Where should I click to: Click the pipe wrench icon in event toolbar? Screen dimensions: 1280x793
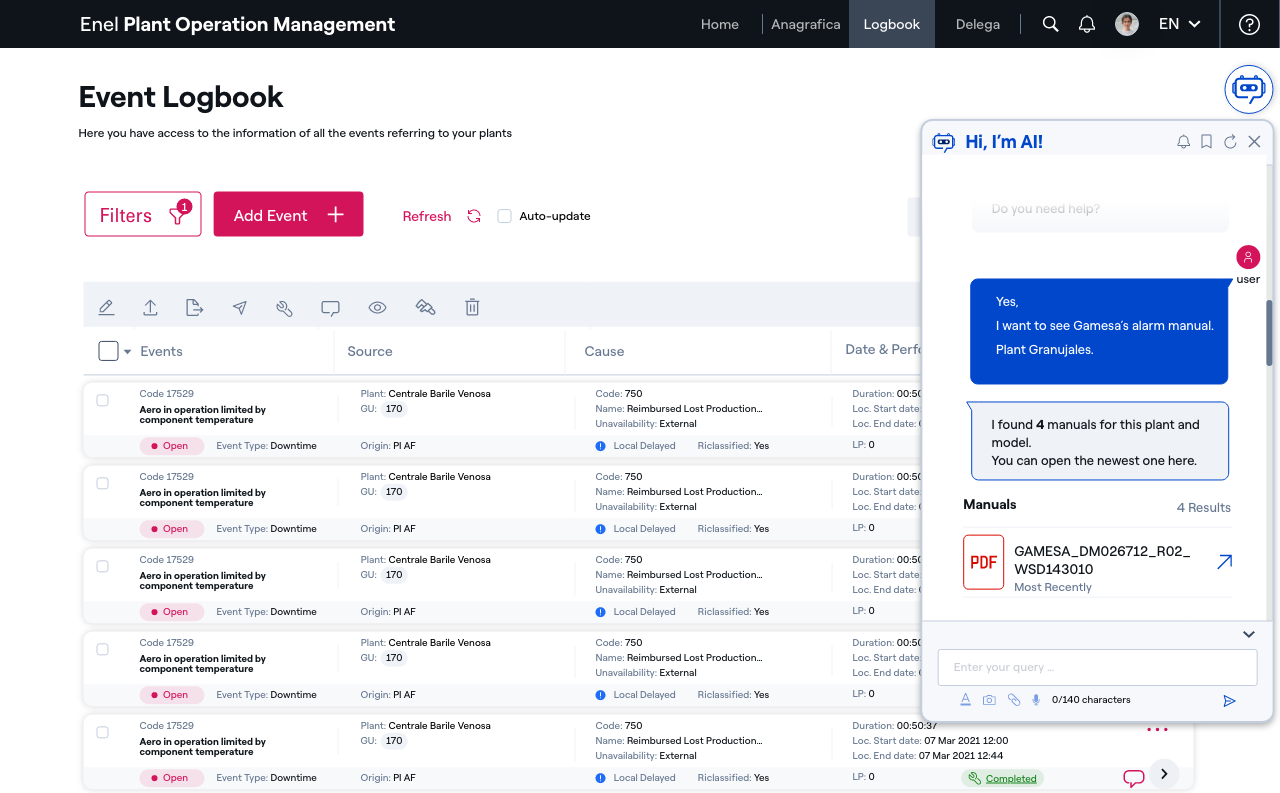[x=425, y=308]
